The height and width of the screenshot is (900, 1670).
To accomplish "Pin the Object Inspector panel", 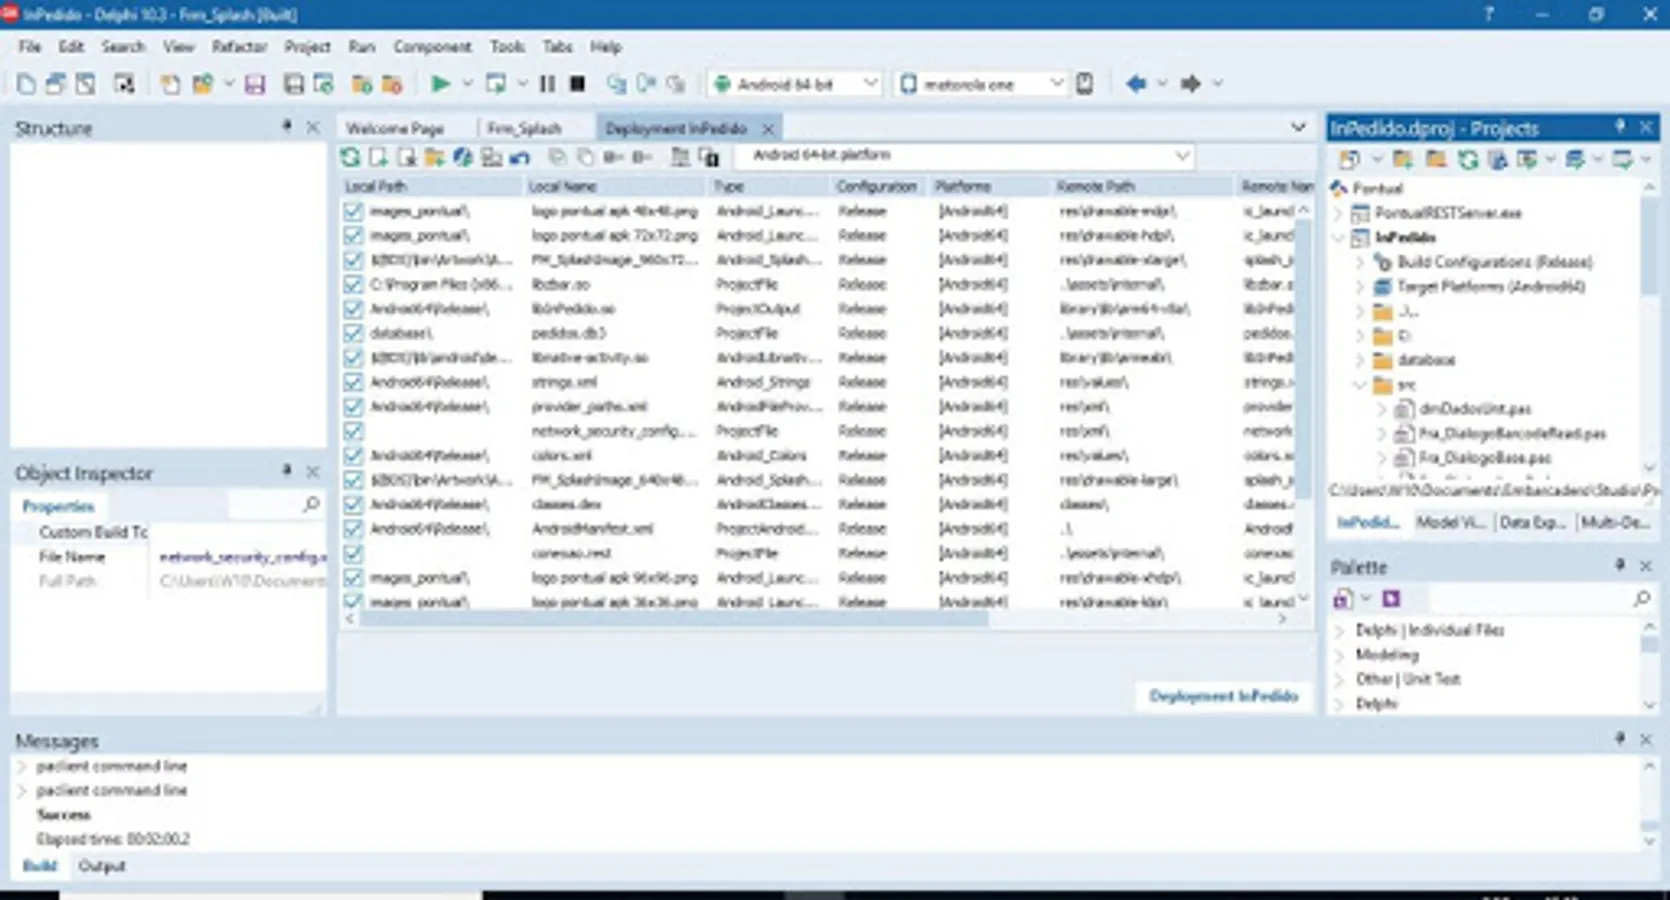I will (287, 471).
